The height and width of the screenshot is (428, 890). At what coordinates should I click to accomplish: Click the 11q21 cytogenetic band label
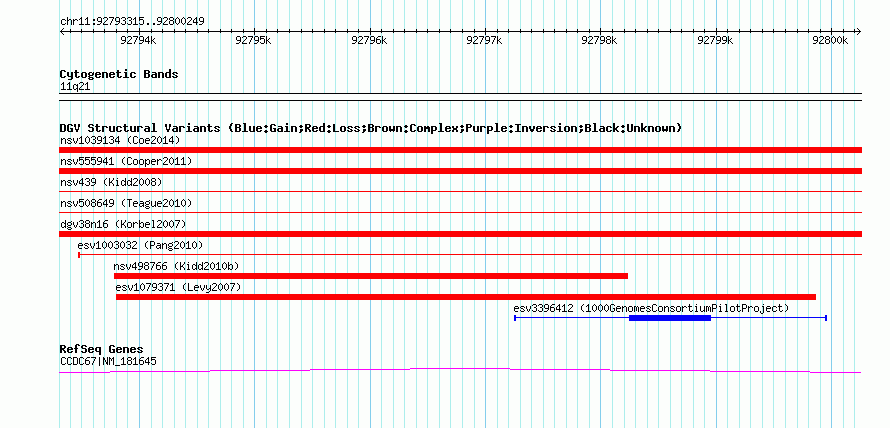pyautogui.click(x=75, y=87)
